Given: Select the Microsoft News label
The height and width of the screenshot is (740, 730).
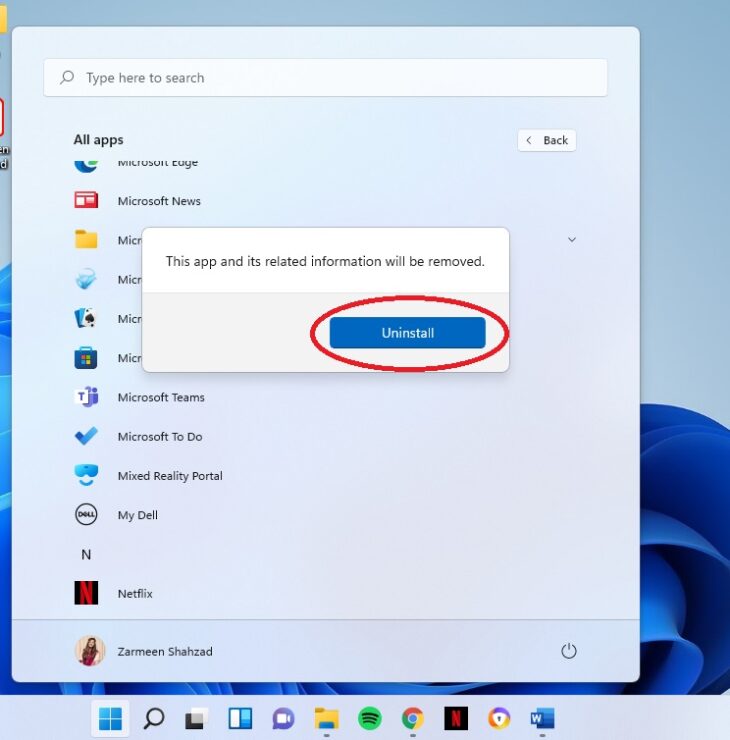Looking at the screenshot, I should click(159, 201).
